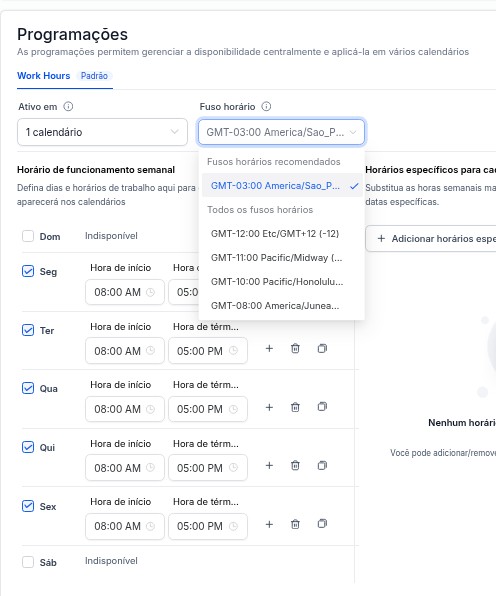The width and height of the screenshot is (496, 596).
Task: Copy Sex hours to other days
Action: tap(322, 524)
